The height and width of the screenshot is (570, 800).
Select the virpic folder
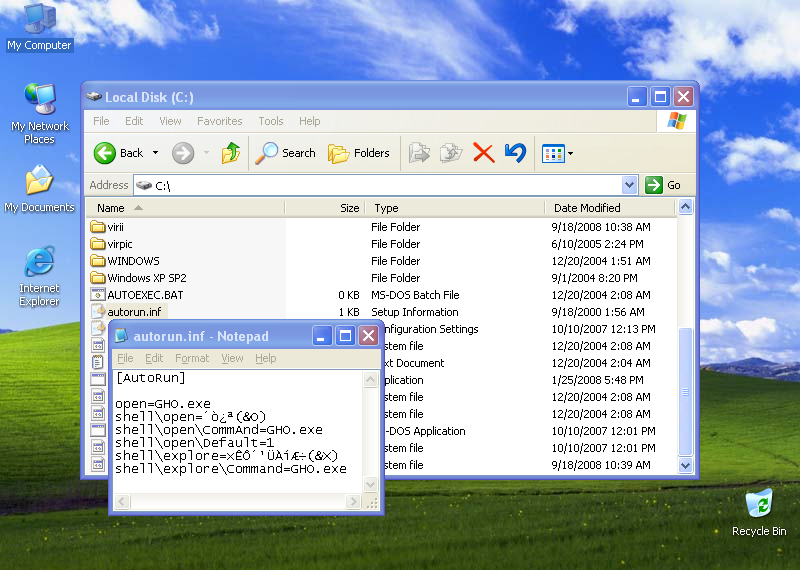[111, 244]
